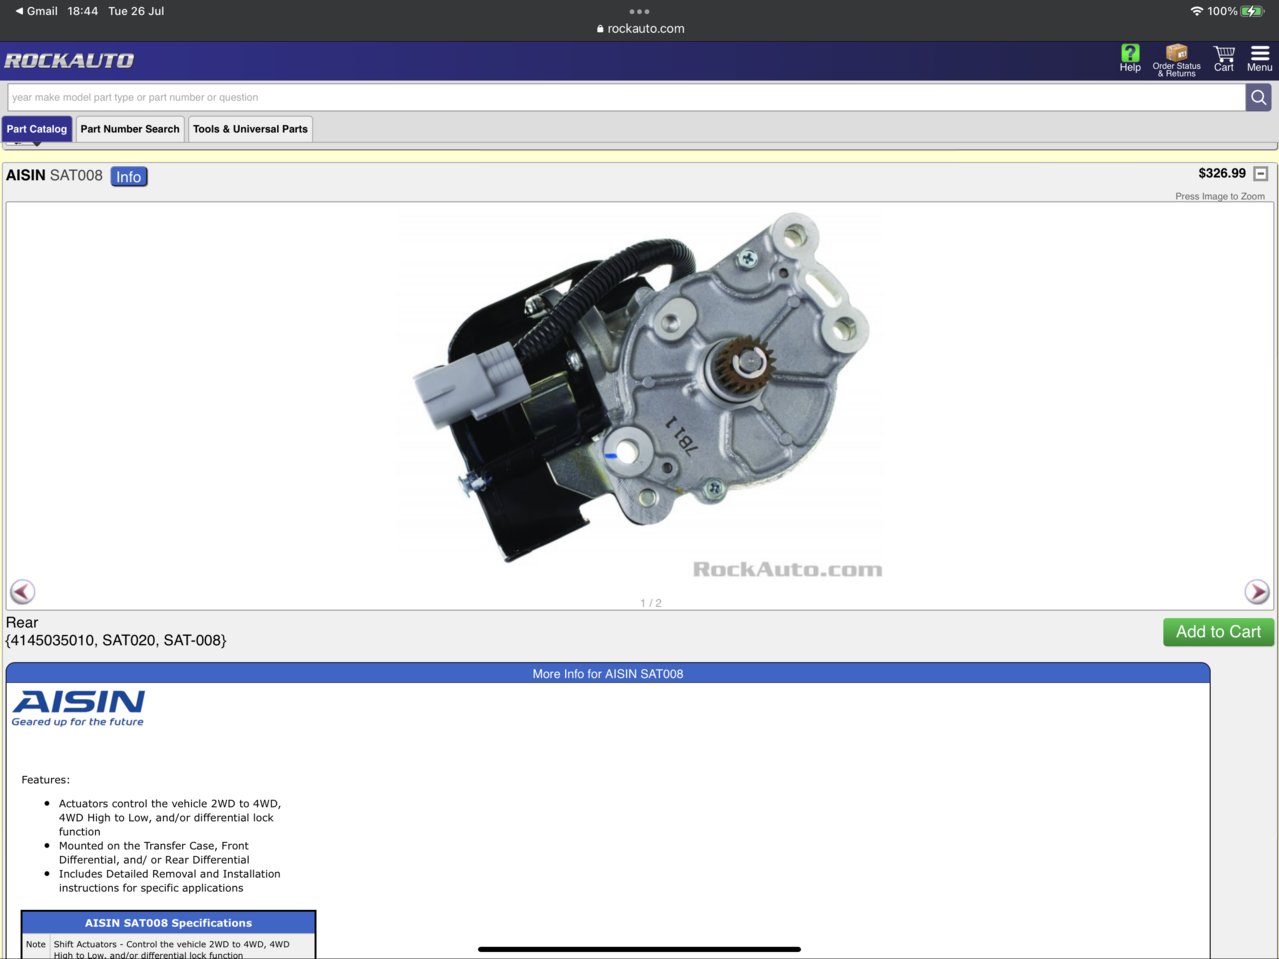Select the Part Catalog tab

point(37,129)
